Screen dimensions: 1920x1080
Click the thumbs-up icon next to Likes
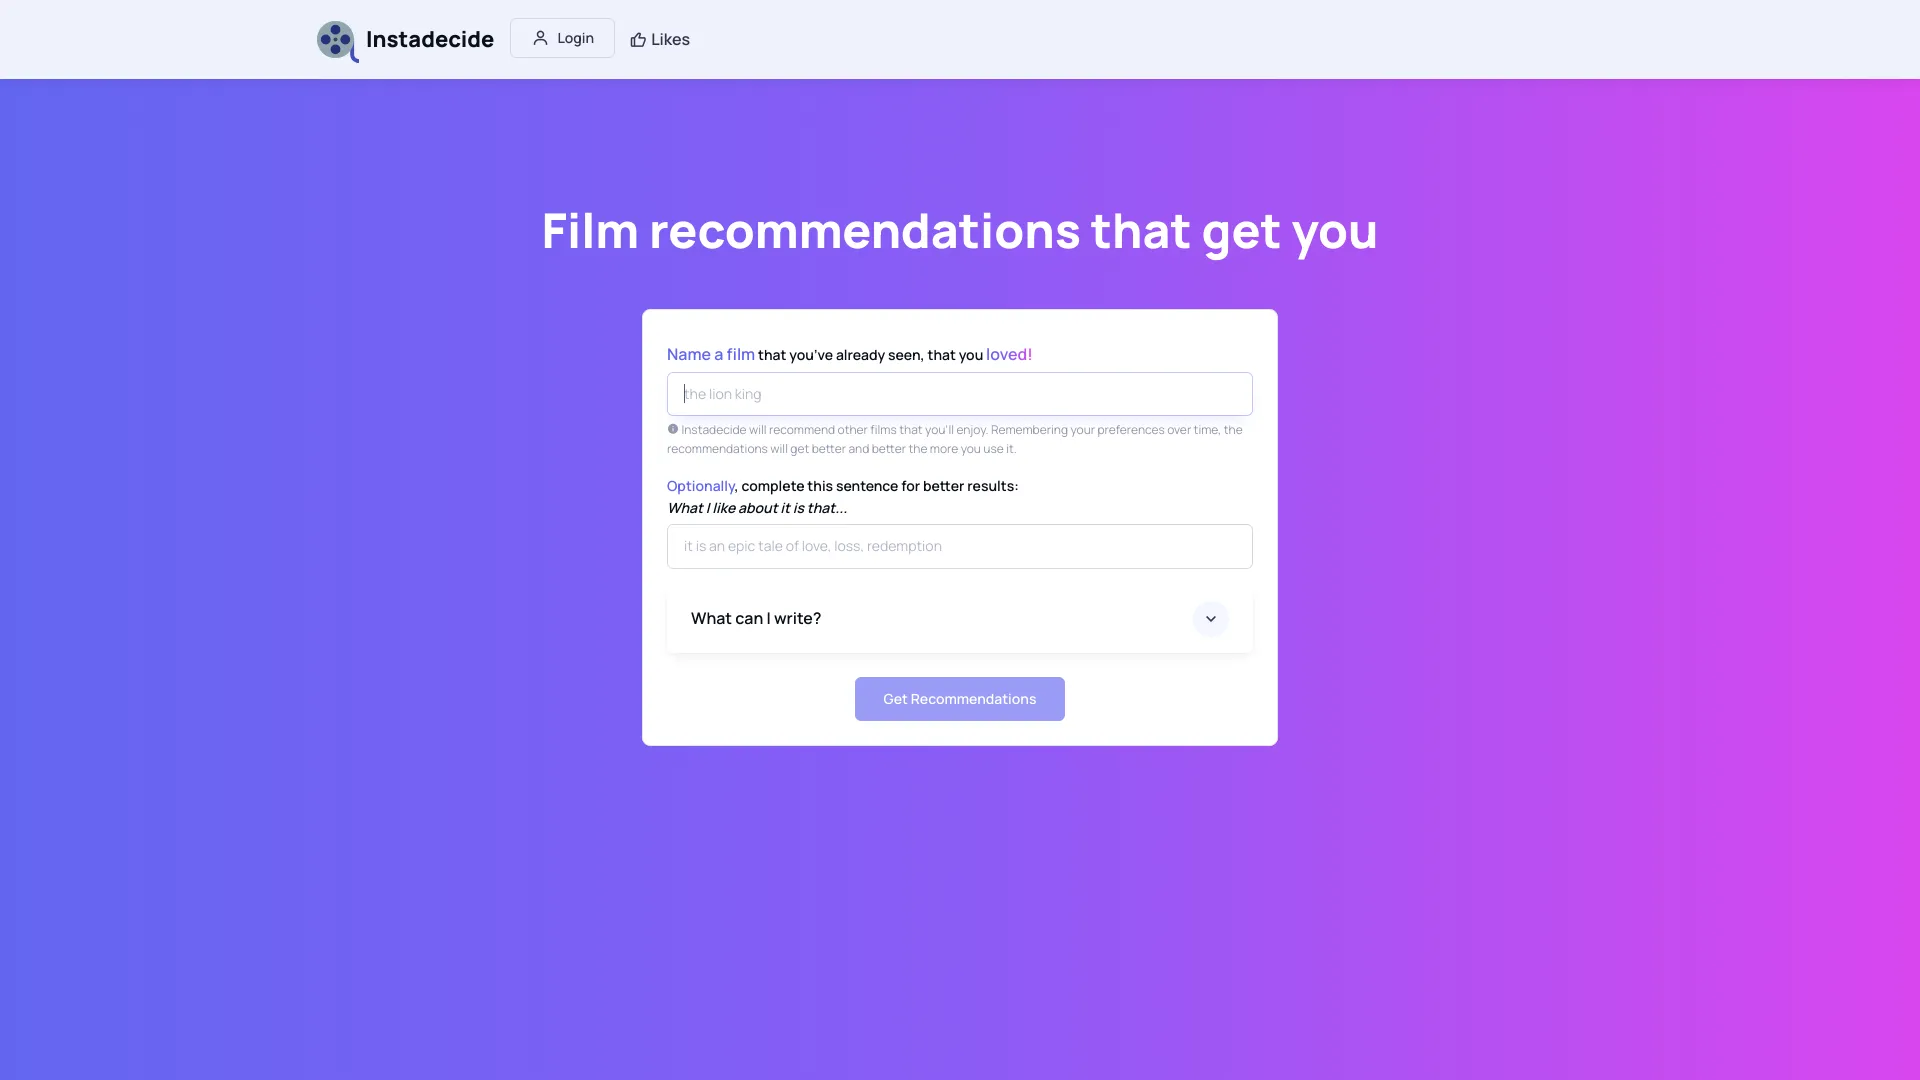(637, 39)
